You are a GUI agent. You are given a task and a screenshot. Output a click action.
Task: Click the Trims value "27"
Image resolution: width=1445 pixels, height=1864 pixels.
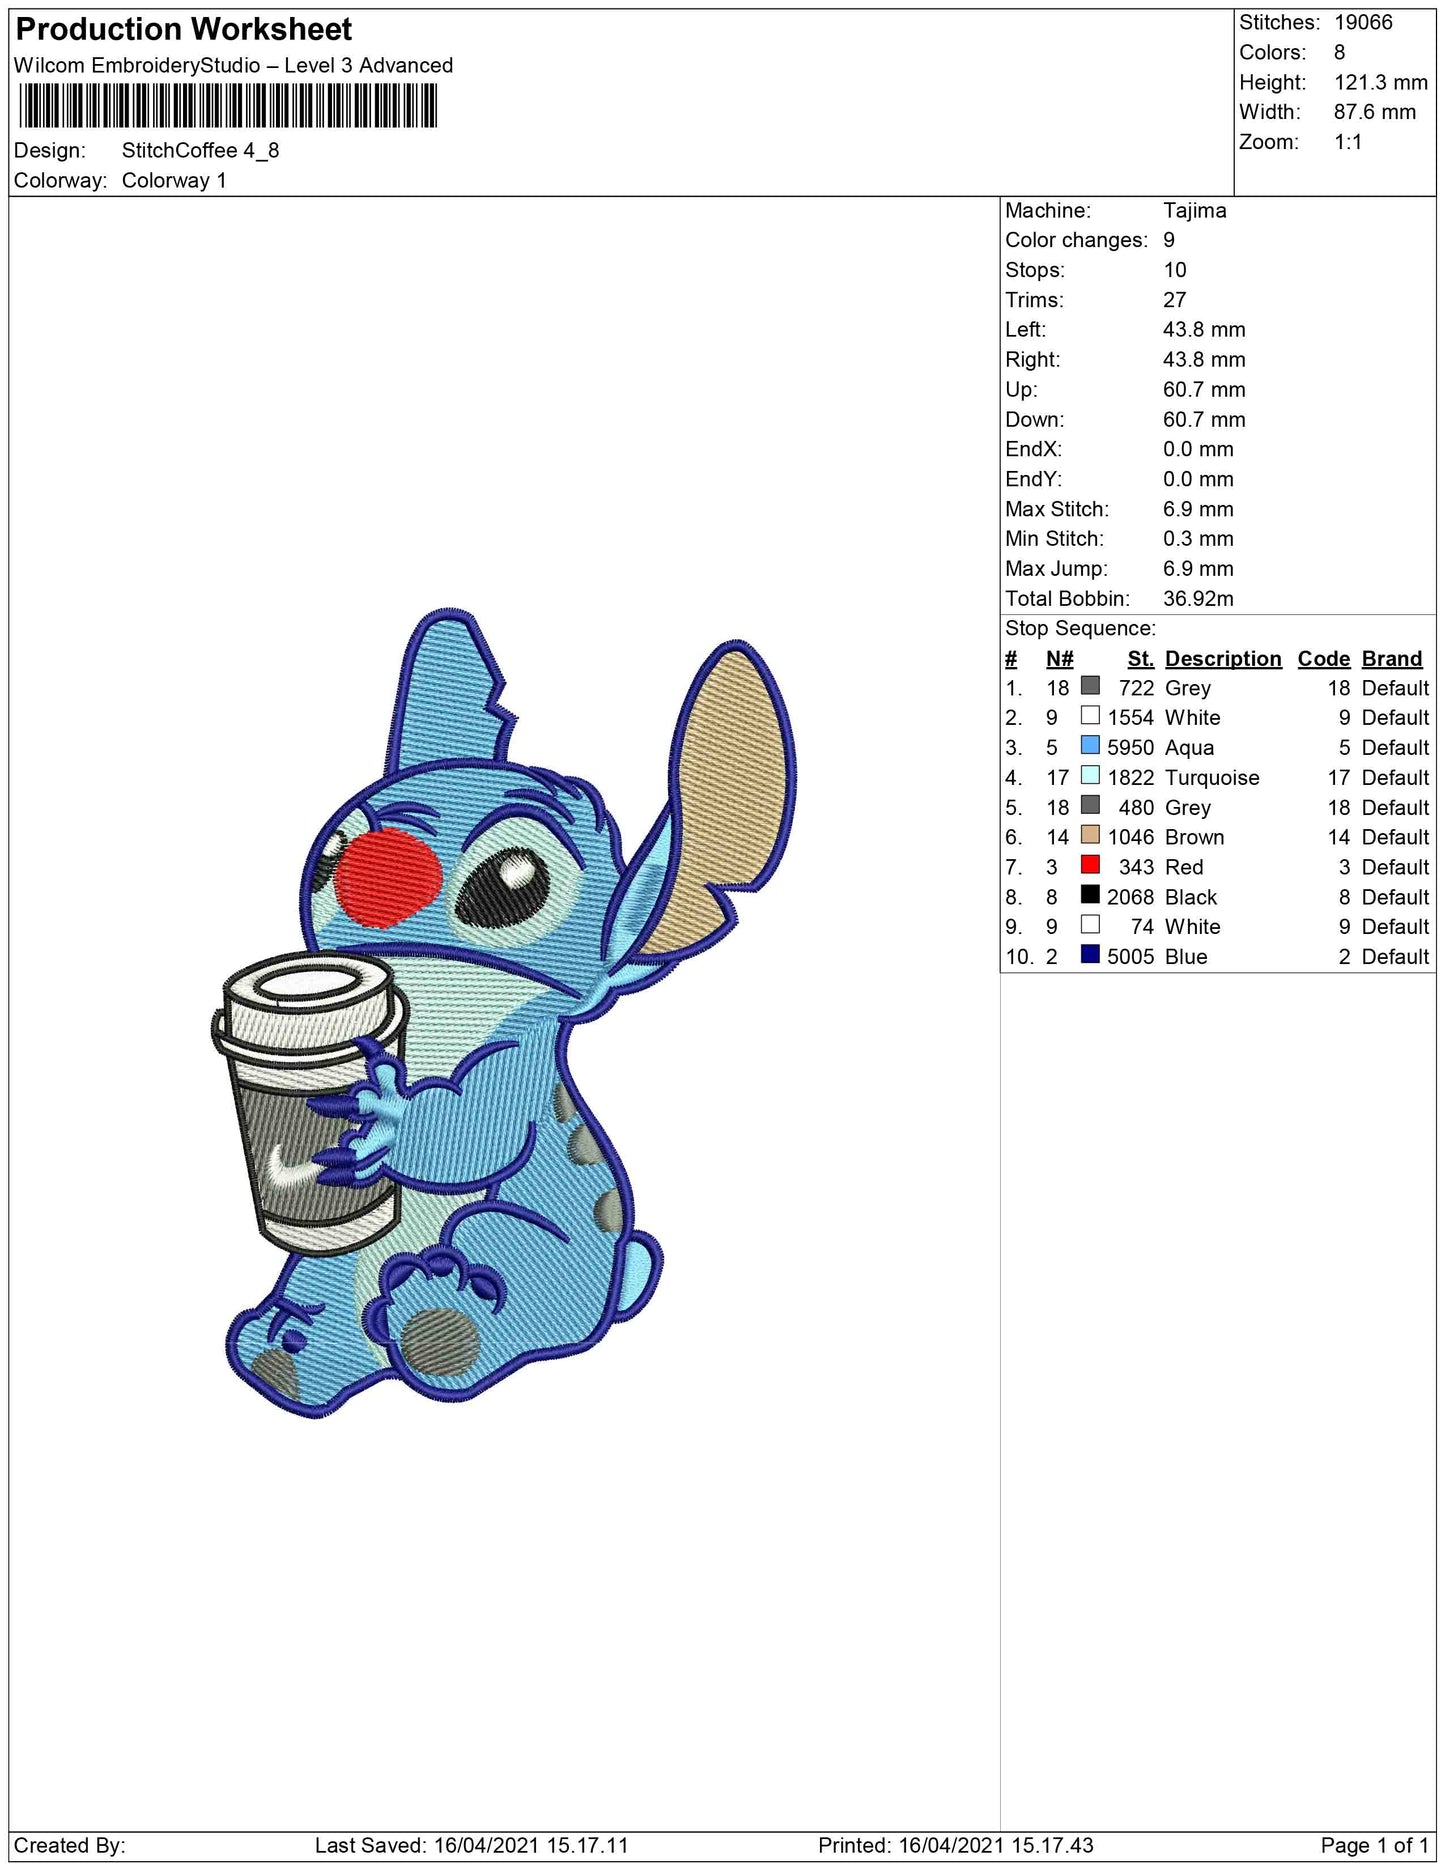pyautogui.click(x=1175, y=301)
